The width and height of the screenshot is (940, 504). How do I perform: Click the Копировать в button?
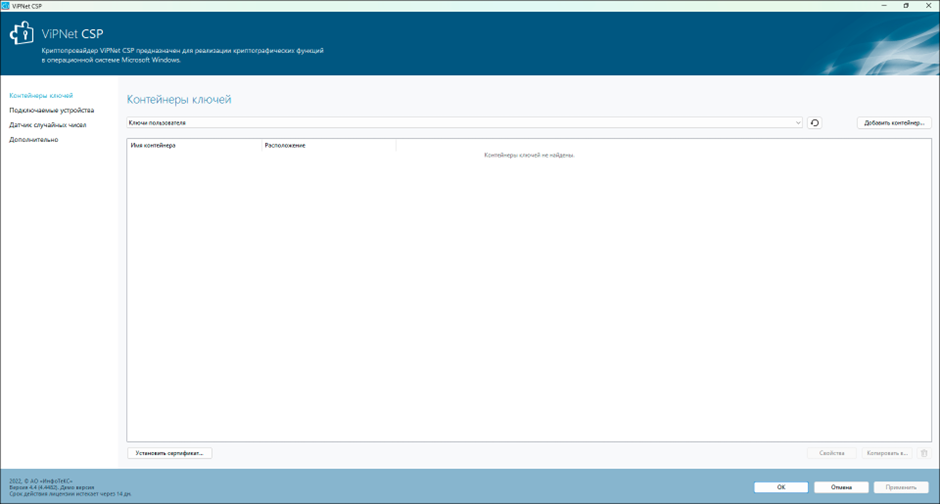tap(887, 453)
